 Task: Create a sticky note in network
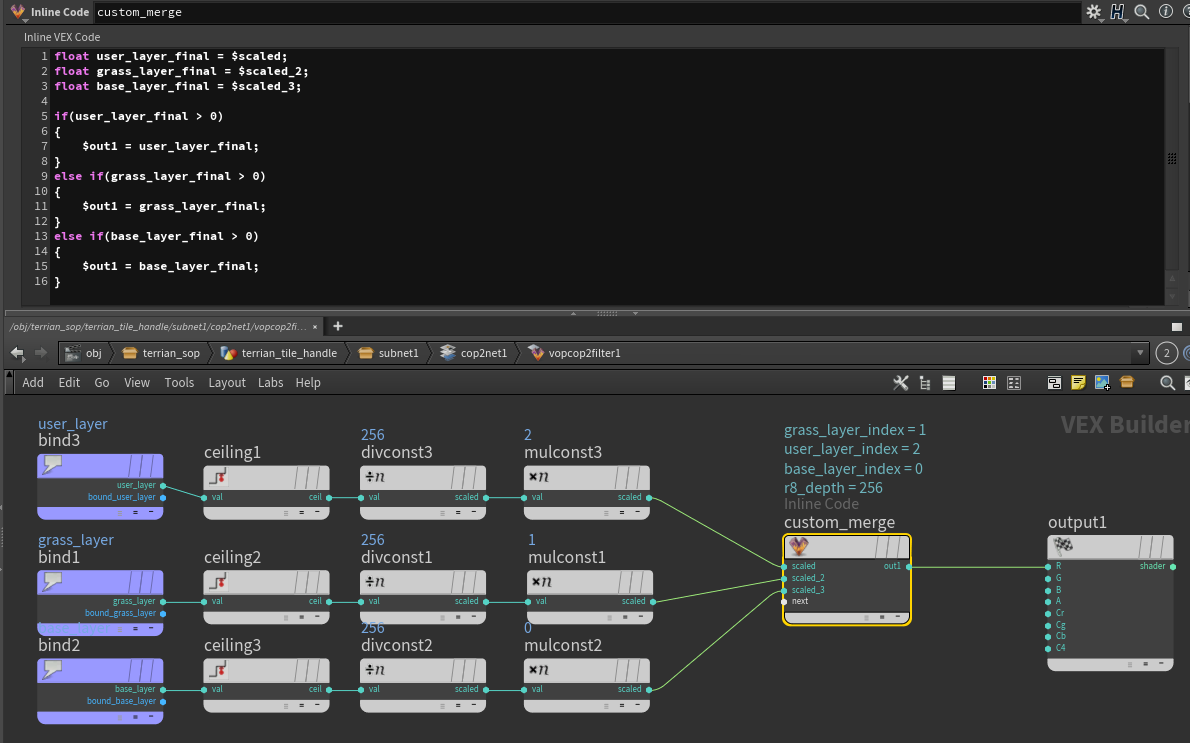click(1078, 382)
